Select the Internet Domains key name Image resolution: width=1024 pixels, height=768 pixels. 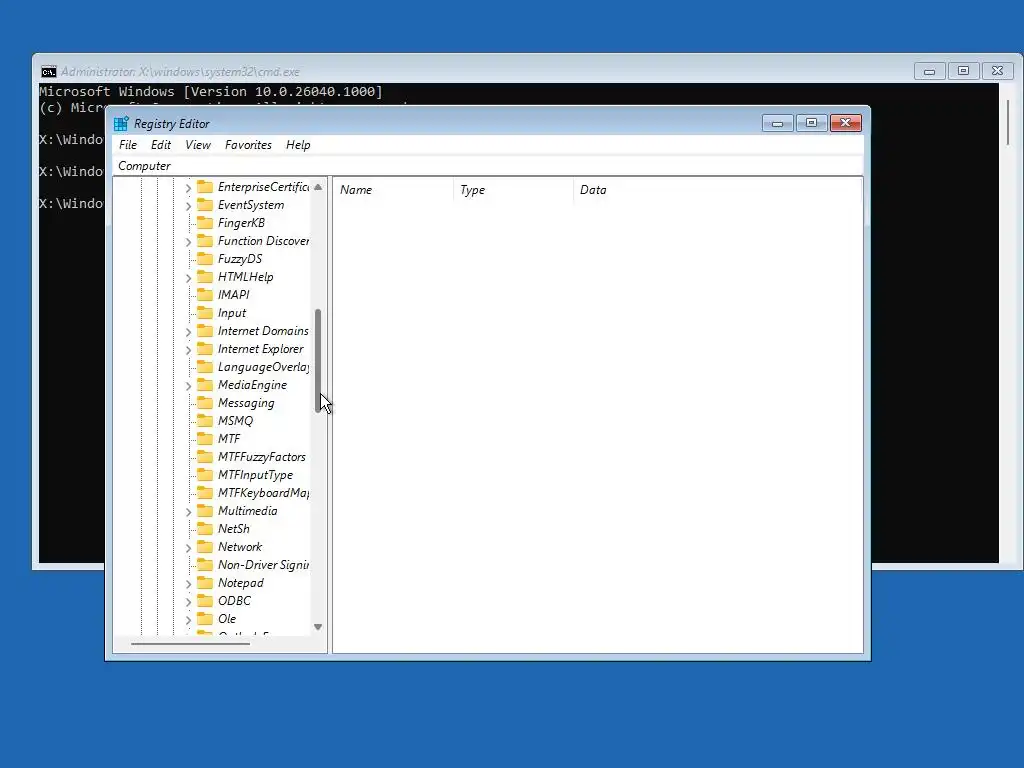click(x=263, y=331)
